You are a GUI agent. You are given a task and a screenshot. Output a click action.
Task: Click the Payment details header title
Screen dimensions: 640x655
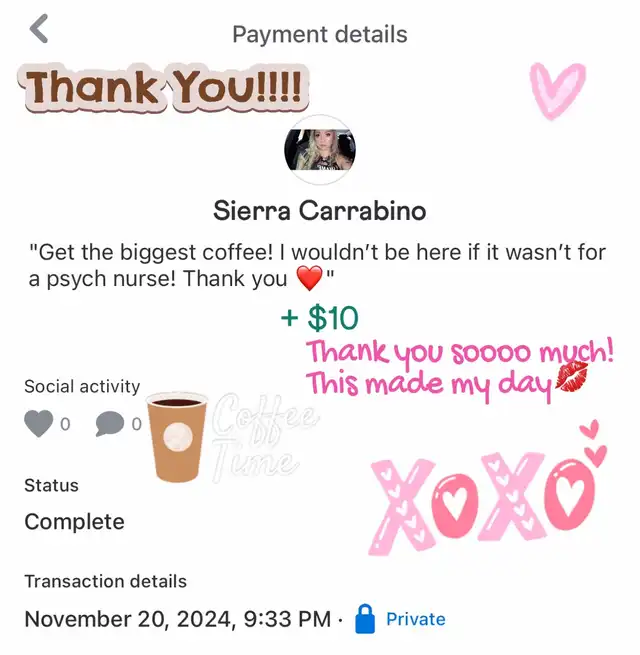320,34
